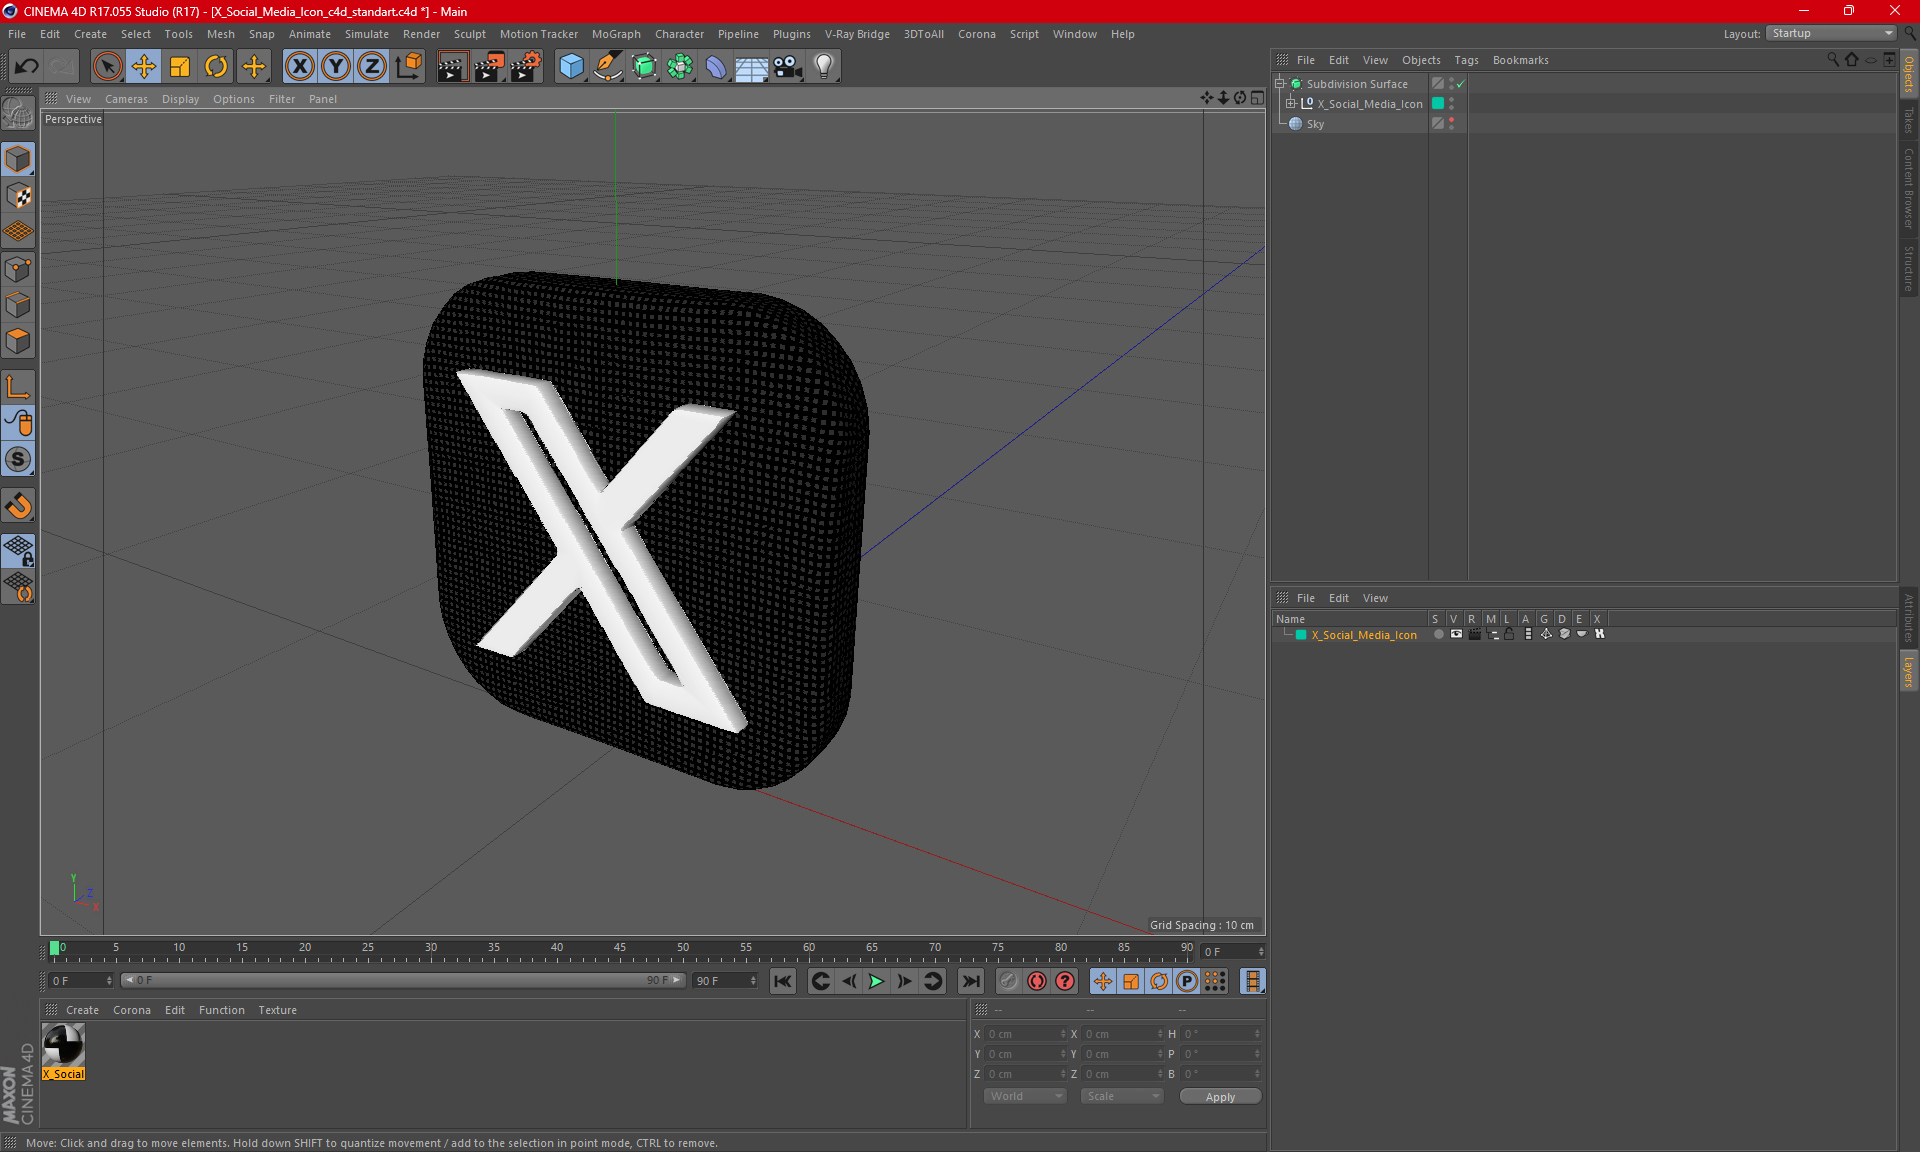Open the Sculpt menu

click(x=469, y=34)
